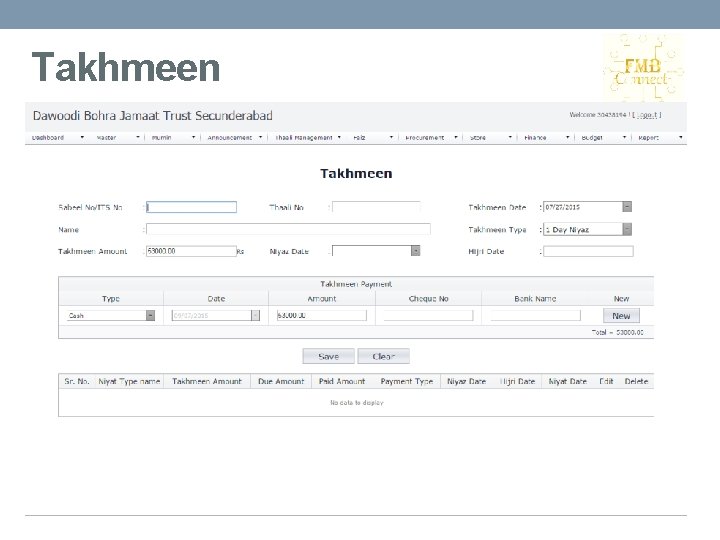The image size is (720, 540).
Task: Open the Thaali Management menu
Action: coord(308,137)
